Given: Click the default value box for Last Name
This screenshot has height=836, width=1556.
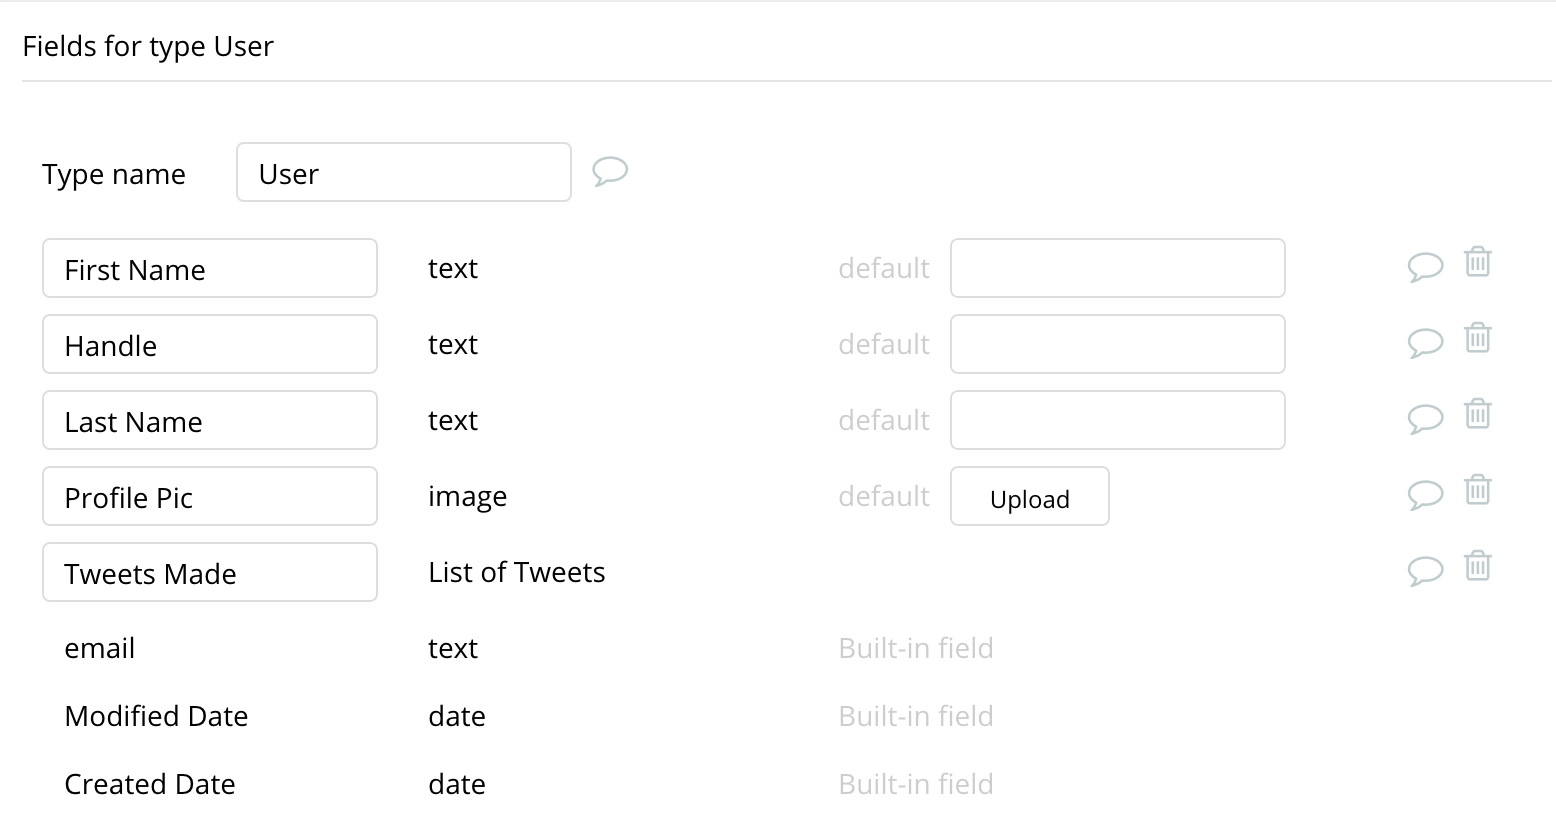Looking at the screenshot, I should click(x=1117, y=420).
